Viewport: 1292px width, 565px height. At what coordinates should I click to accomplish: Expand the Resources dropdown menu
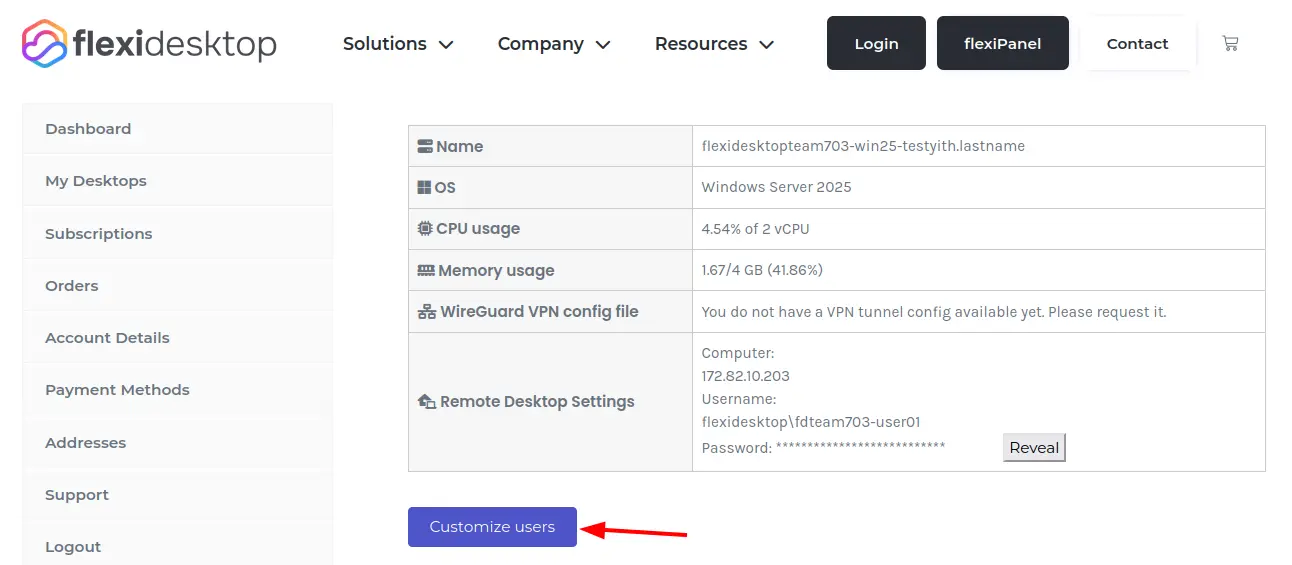(714, 44)
